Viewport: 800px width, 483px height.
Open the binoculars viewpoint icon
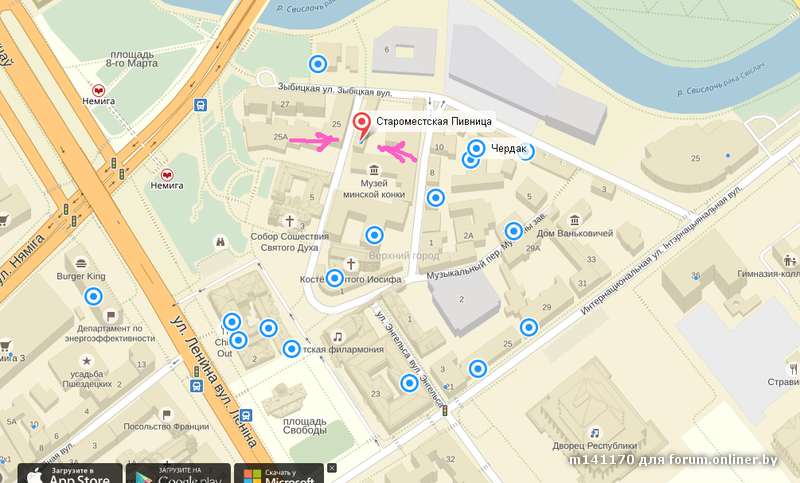pos(220,242)
